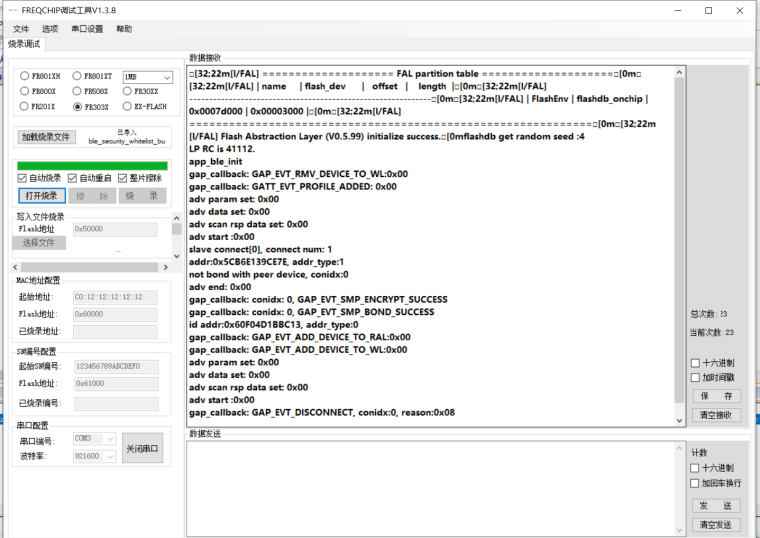Open the 1MB flash size dropdown
The image size is (760, 538).
(x=147, y=76)
